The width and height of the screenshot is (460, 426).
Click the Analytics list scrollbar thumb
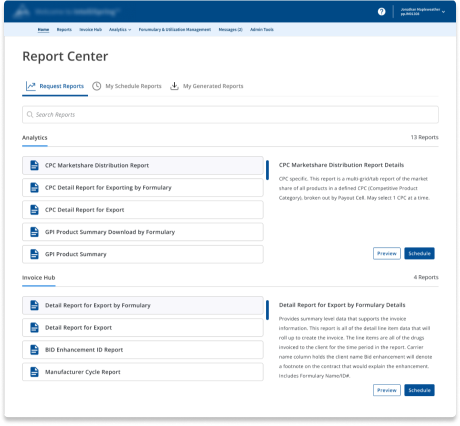[x=267, y=170]
